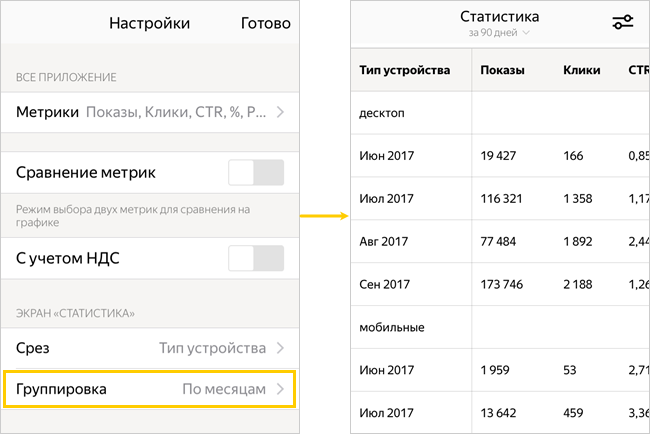Click the chevron beside Метрики row
The width and height of the screenshot is (650, 434).
pos(281,112)
